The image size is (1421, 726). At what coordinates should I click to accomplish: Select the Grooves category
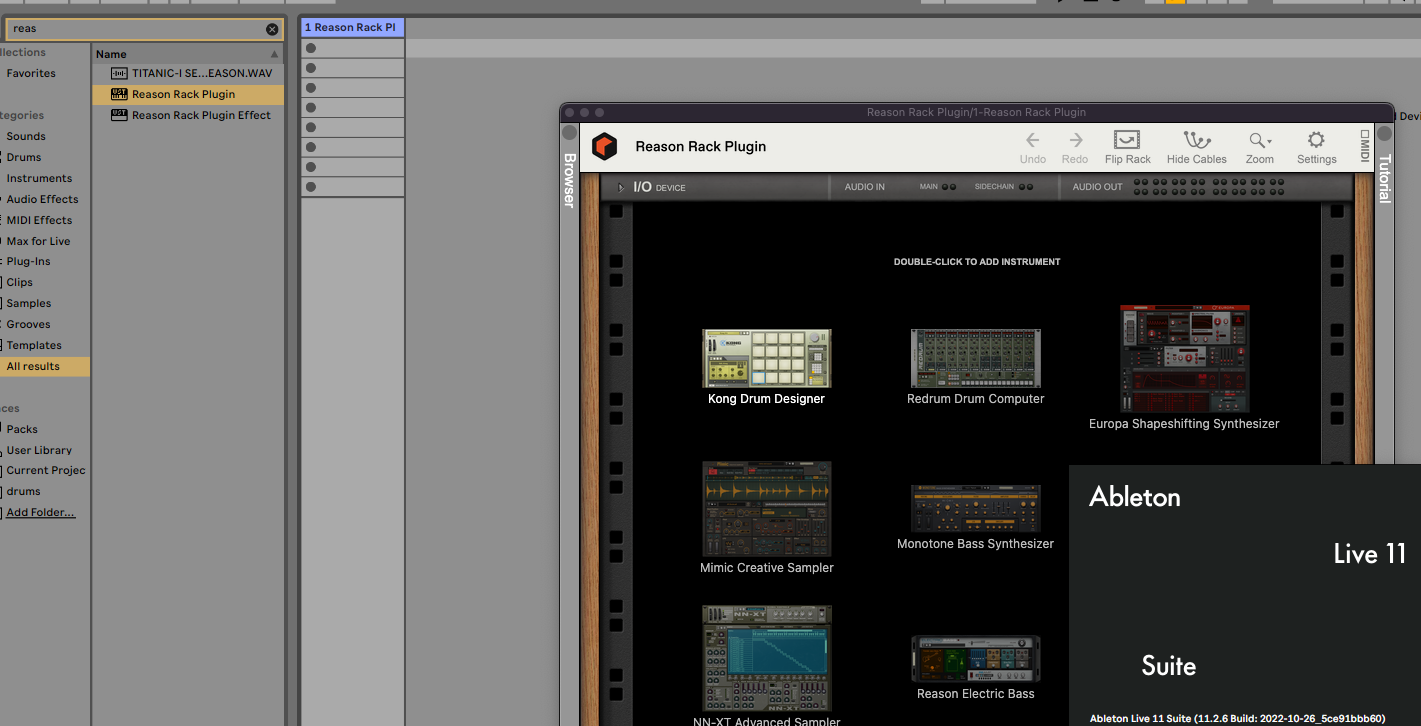[x=28, y=324]
